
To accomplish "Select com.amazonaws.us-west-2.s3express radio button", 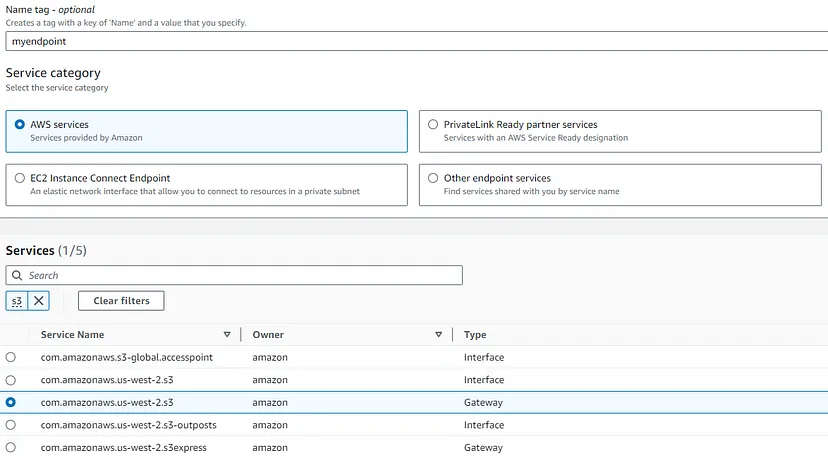I will point(11,448).
